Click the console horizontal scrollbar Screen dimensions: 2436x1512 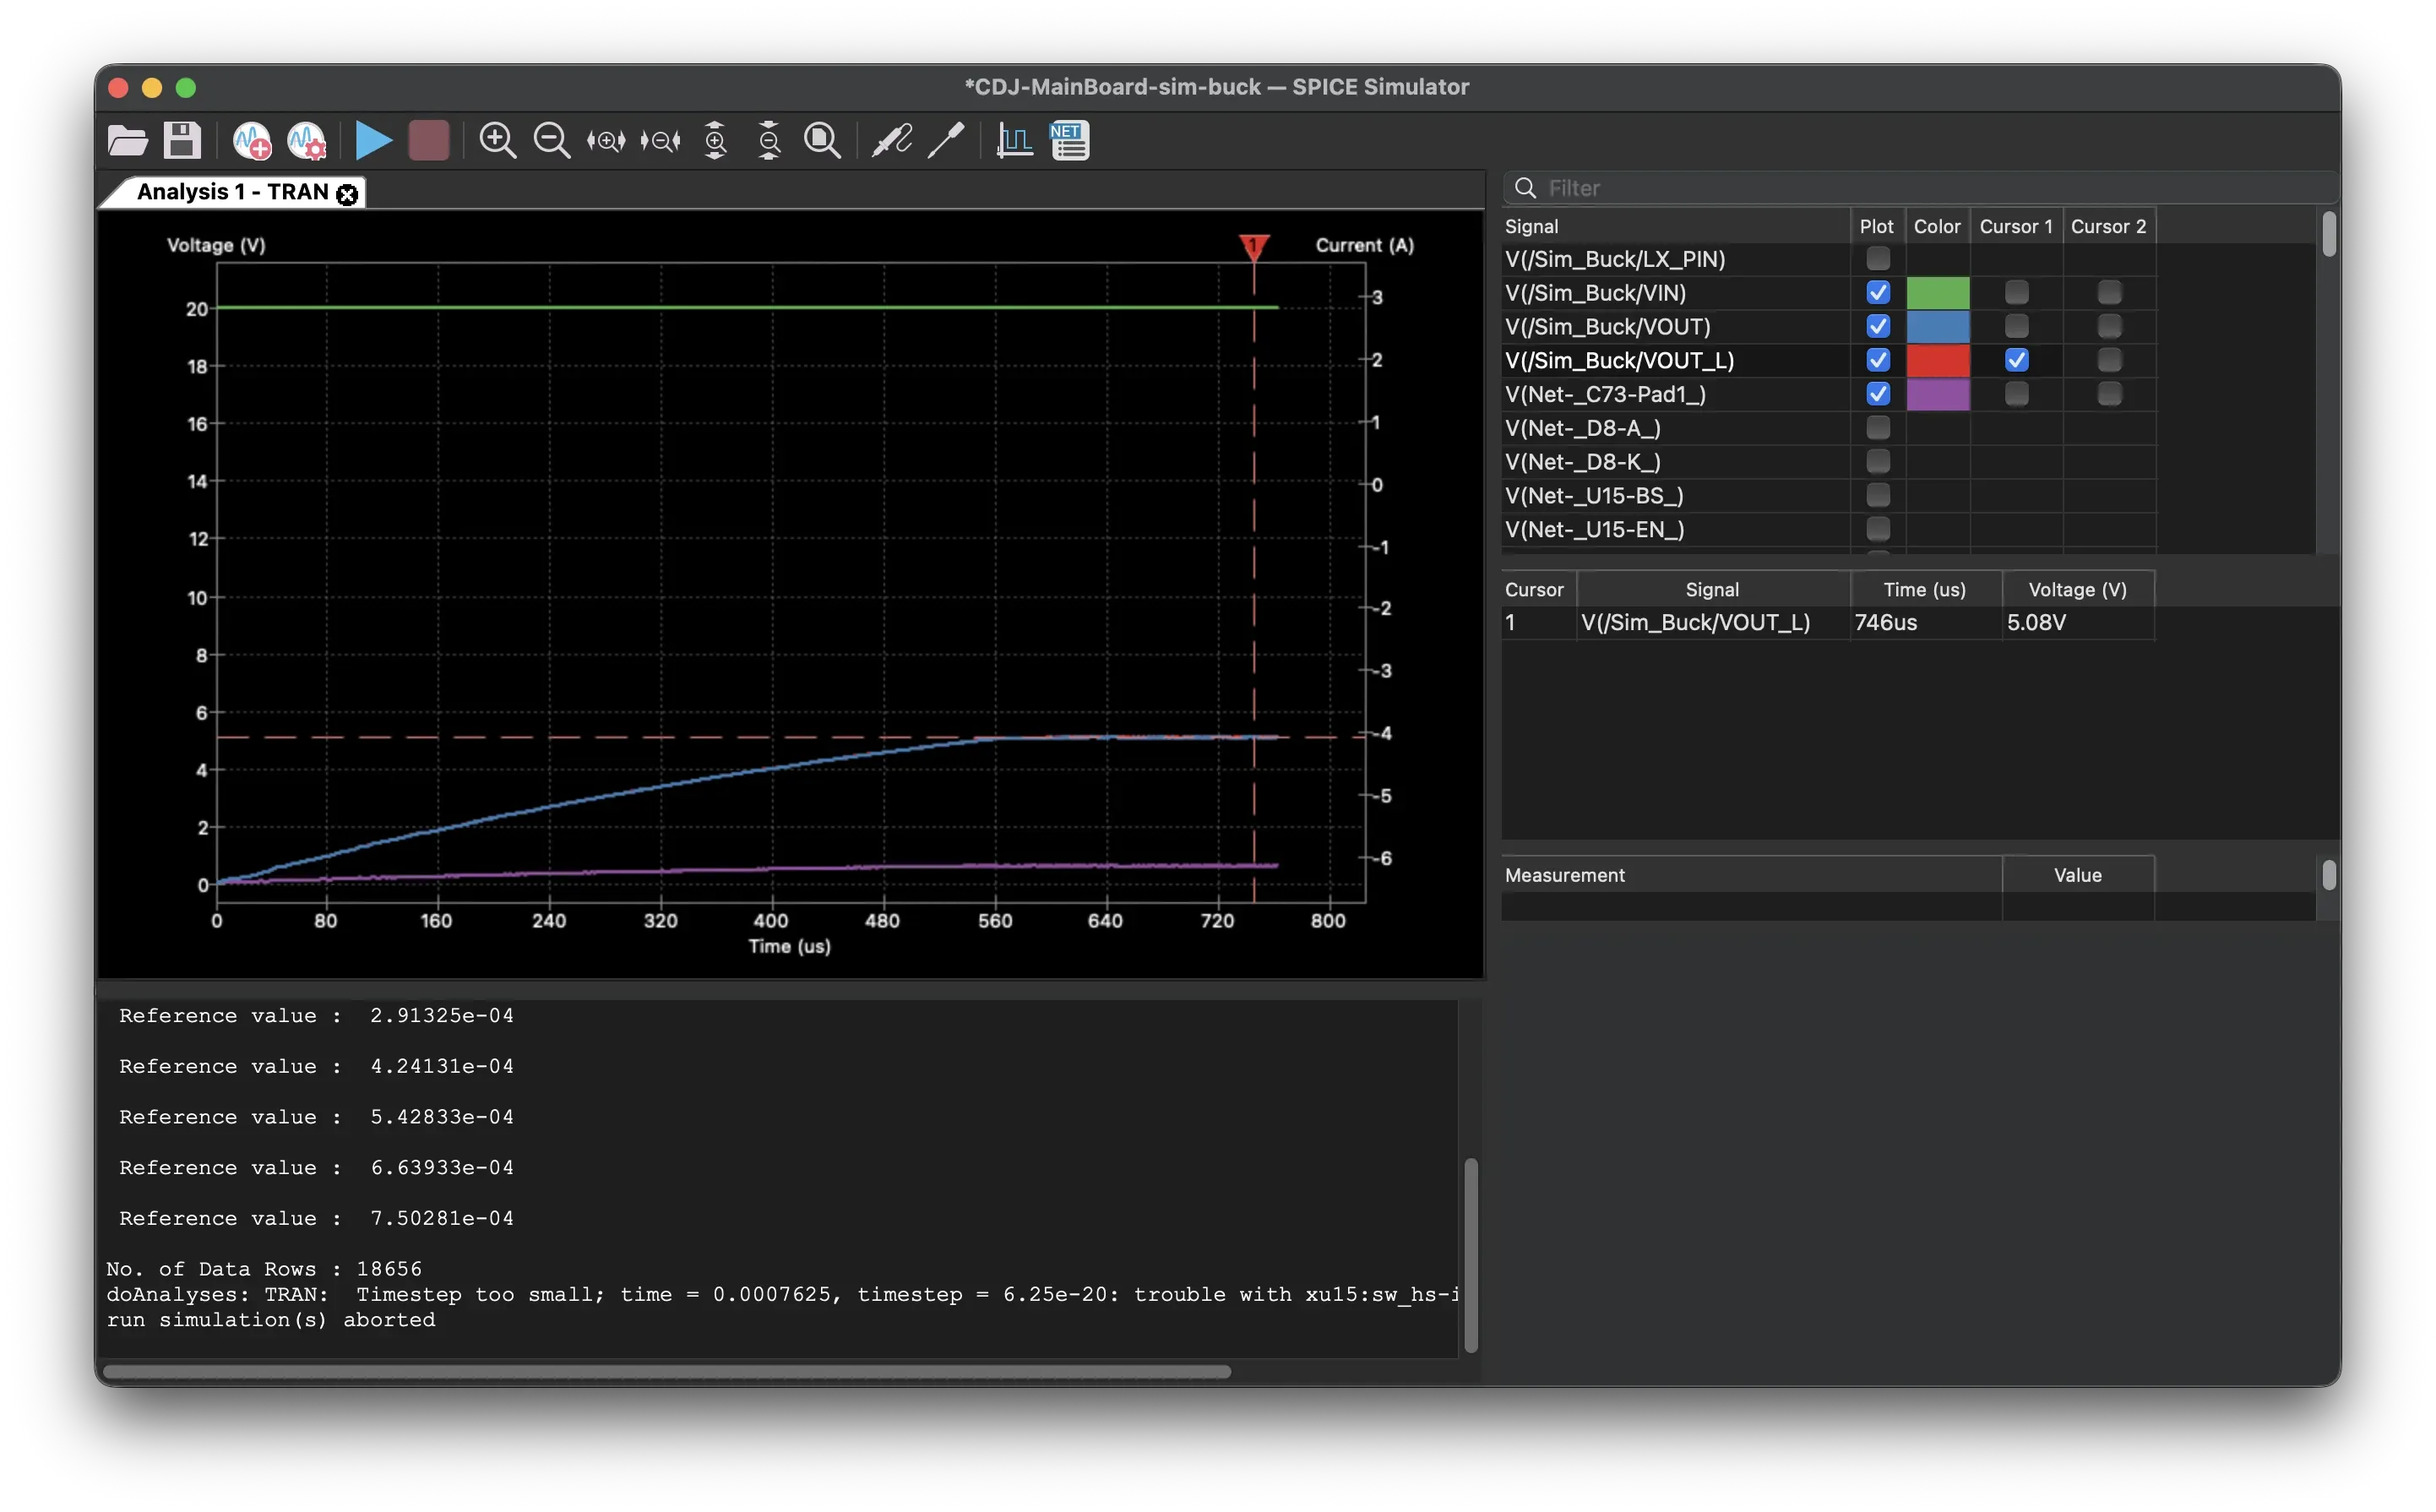tap(667, 1372)
